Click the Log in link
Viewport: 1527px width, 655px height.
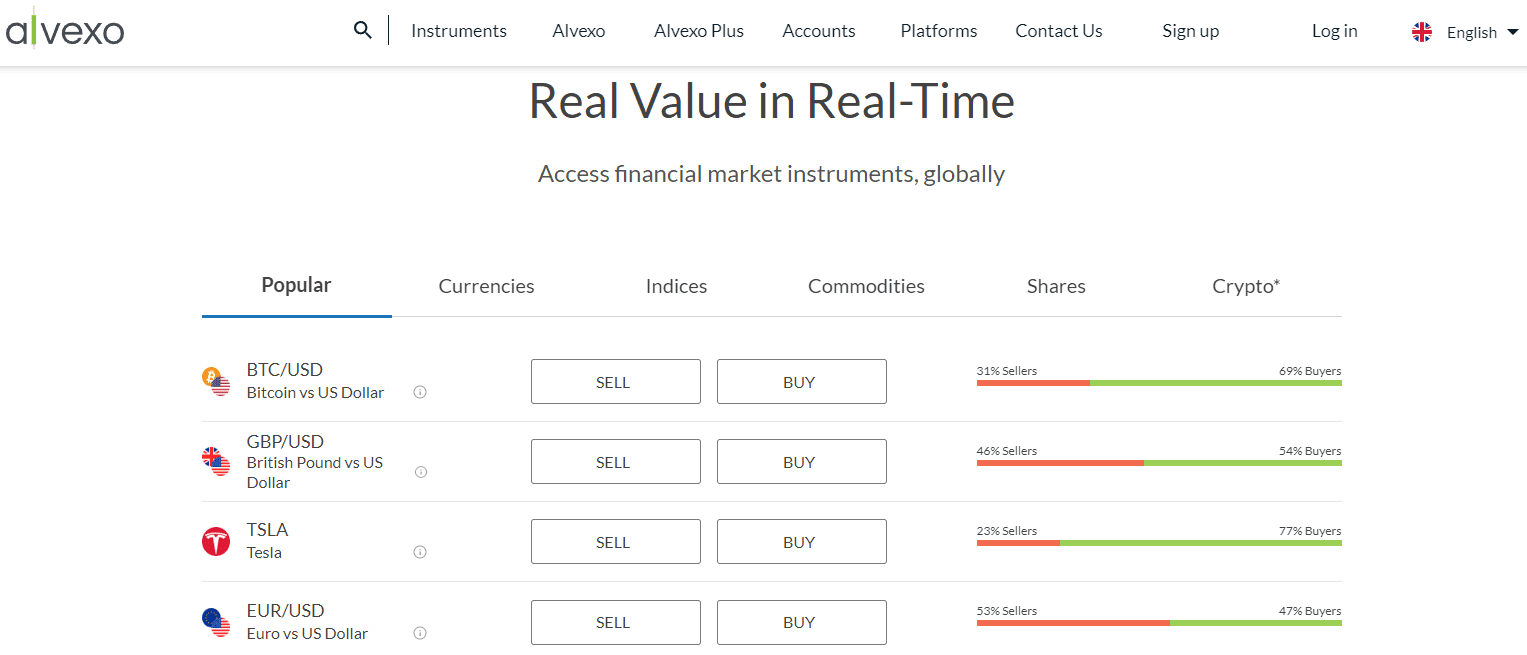pos(1334,31)
